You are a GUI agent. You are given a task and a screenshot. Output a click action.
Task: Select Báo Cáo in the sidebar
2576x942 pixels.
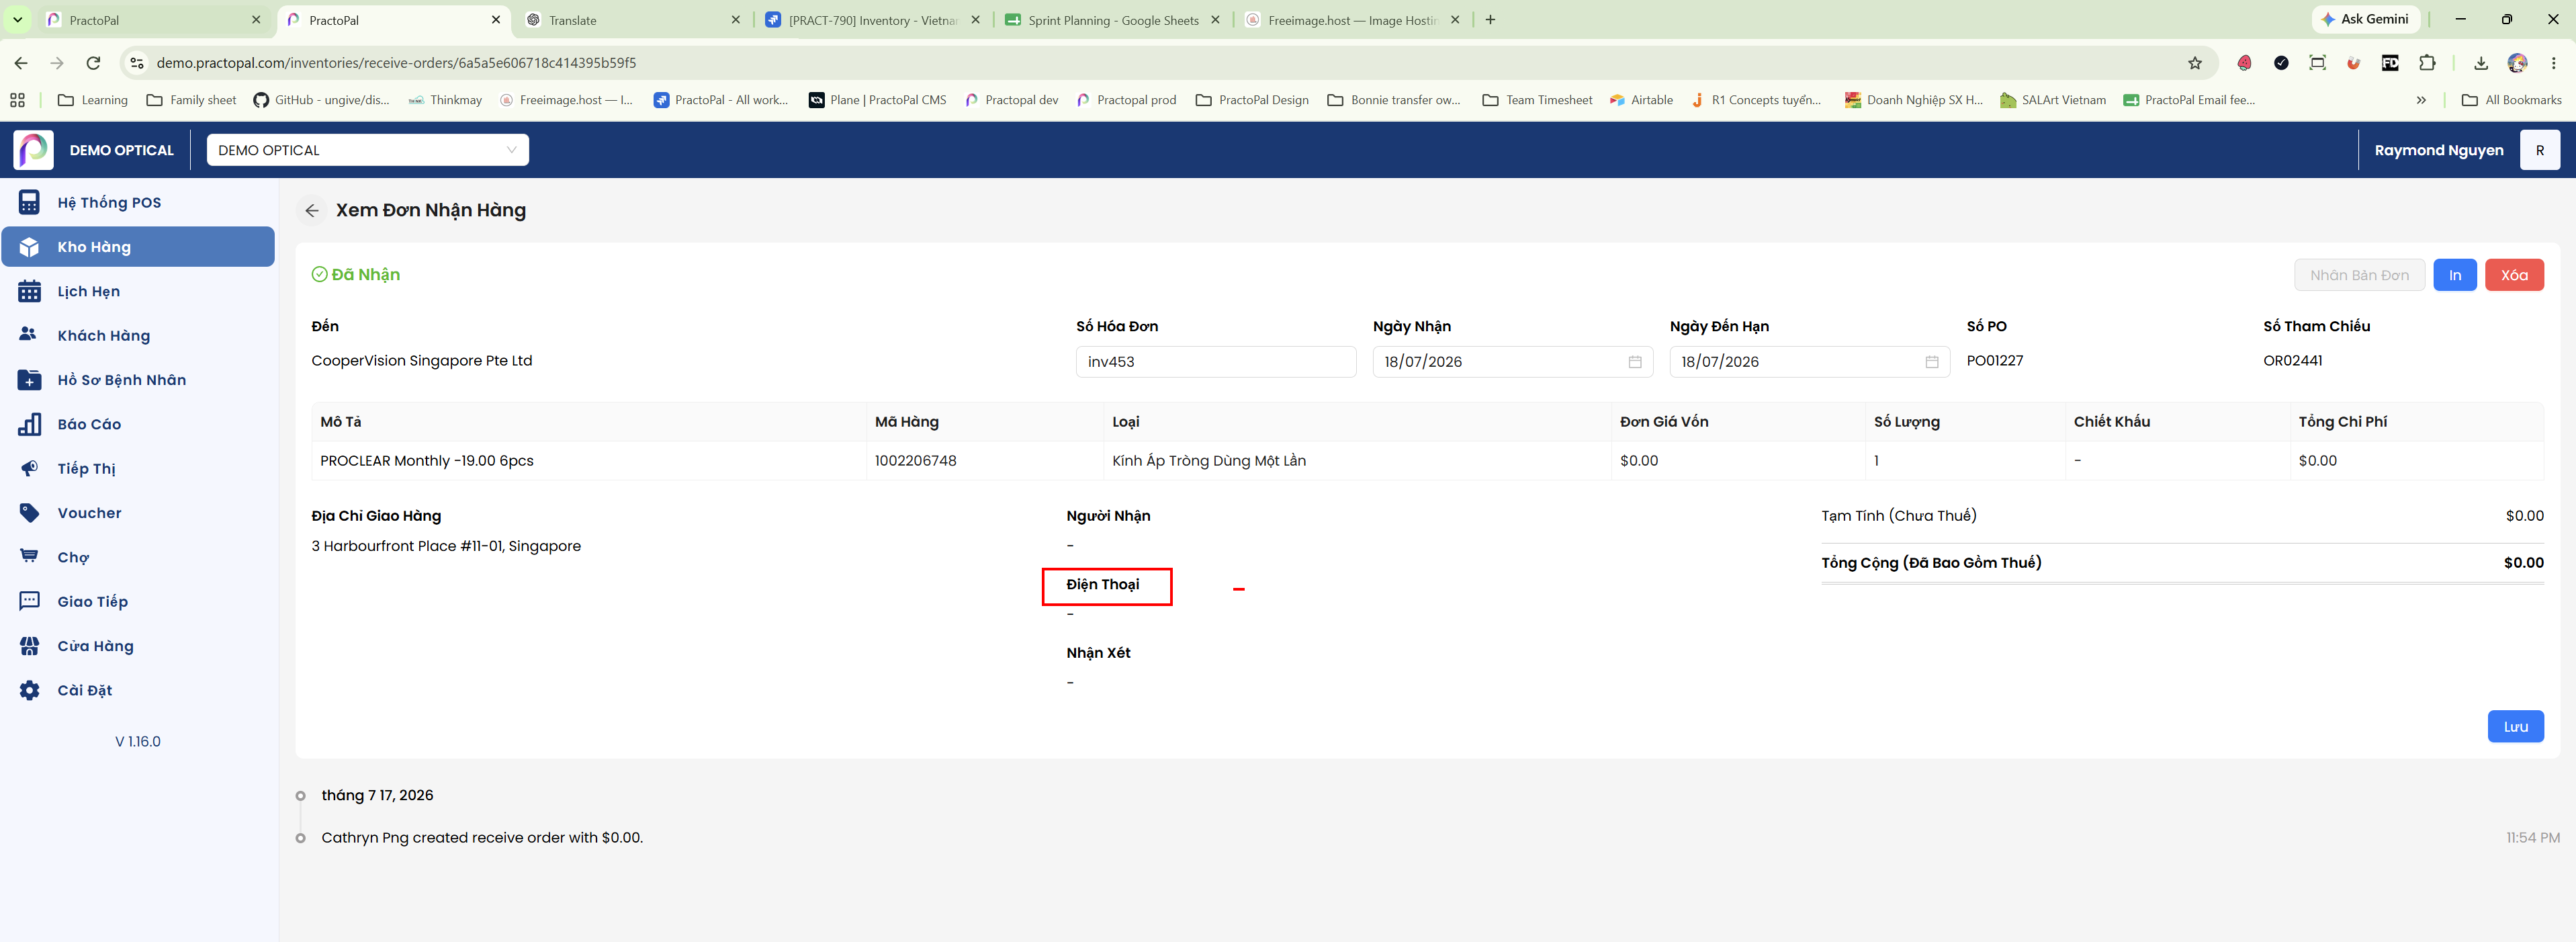(138, 424)
